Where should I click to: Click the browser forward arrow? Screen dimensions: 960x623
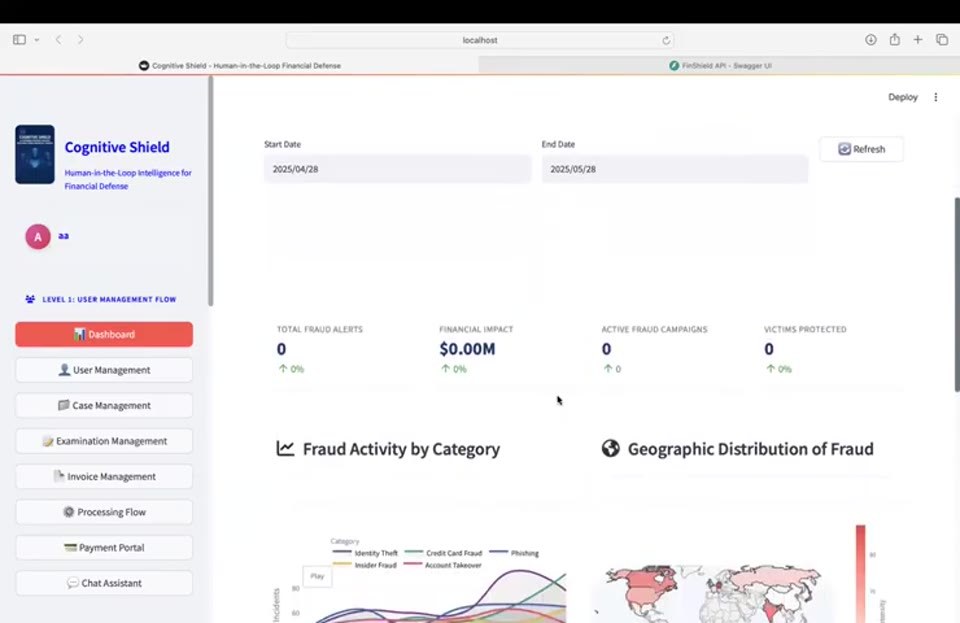pos(80,40)
